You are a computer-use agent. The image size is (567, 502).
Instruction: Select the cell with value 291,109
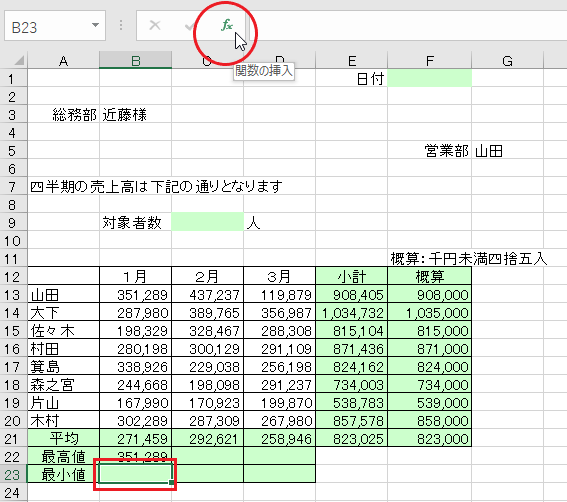tap(280, 348)
